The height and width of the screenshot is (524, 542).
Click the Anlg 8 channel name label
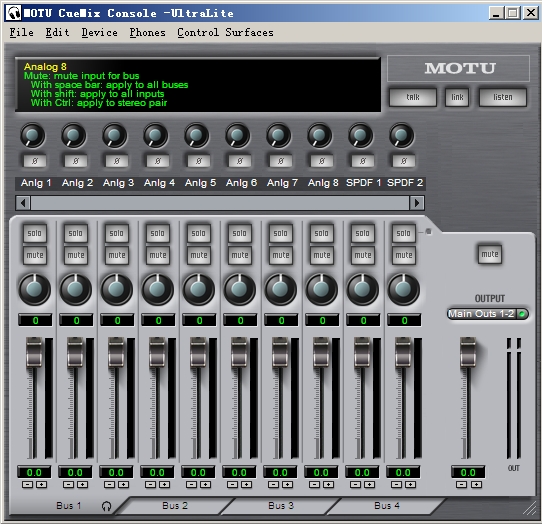click(323, 183)
